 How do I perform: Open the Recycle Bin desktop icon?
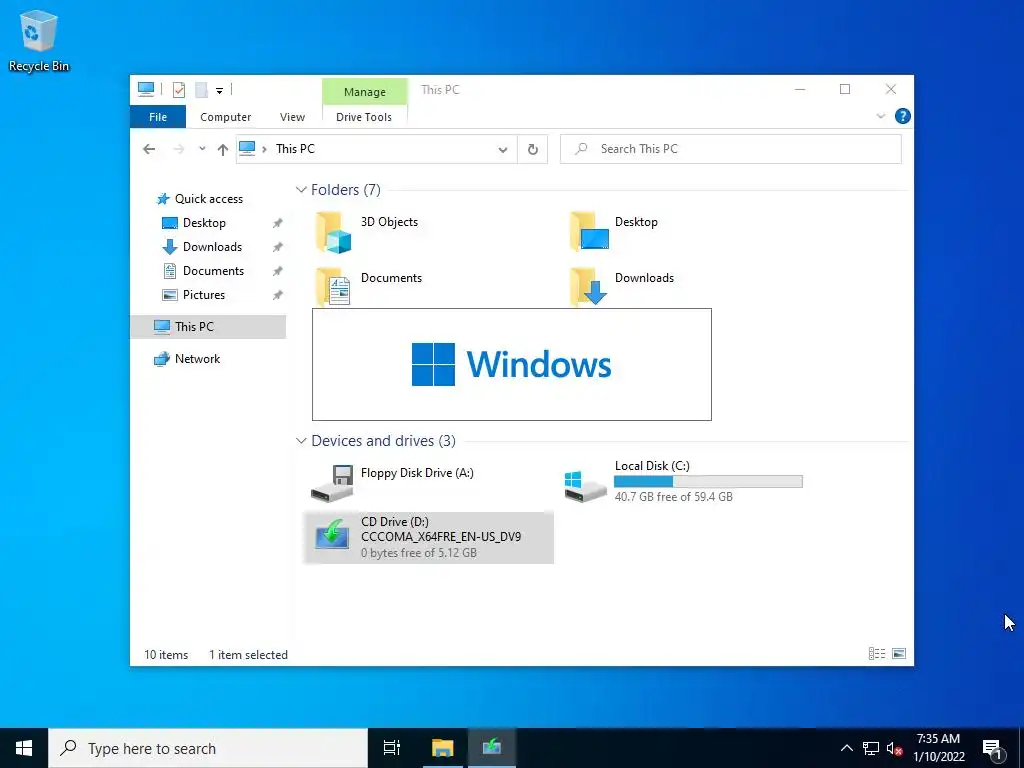tap(39, 40)
